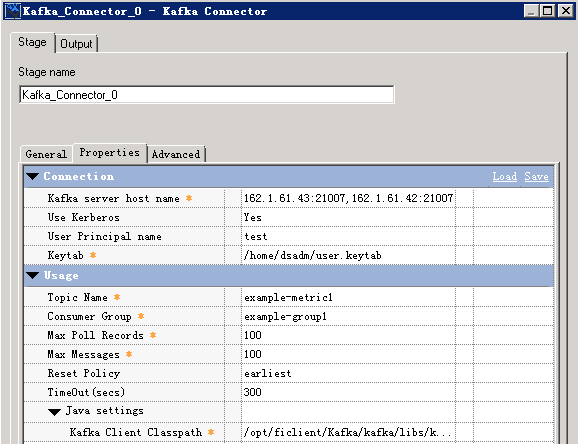Click the Kafka Connector title bar icon

(x=12, y=11)
